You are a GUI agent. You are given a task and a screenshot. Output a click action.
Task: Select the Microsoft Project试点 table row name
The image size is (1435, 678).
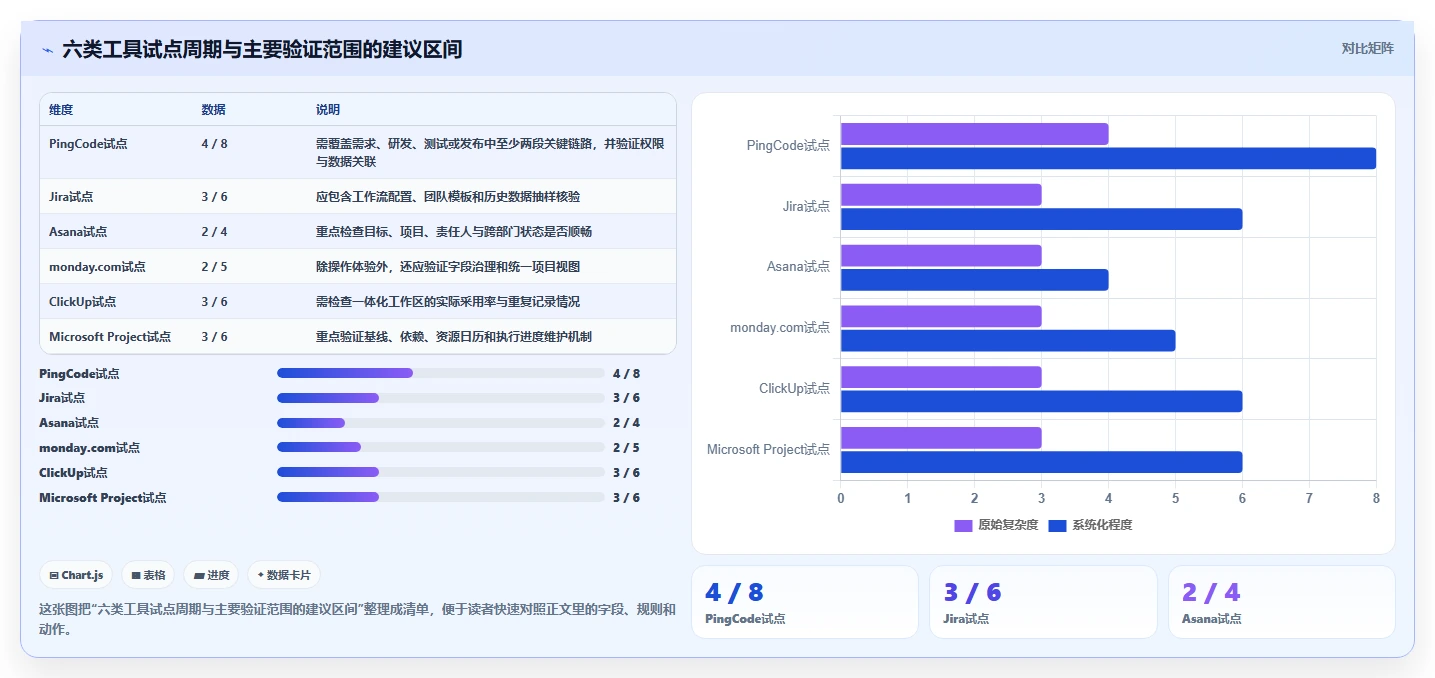point(110,337)
